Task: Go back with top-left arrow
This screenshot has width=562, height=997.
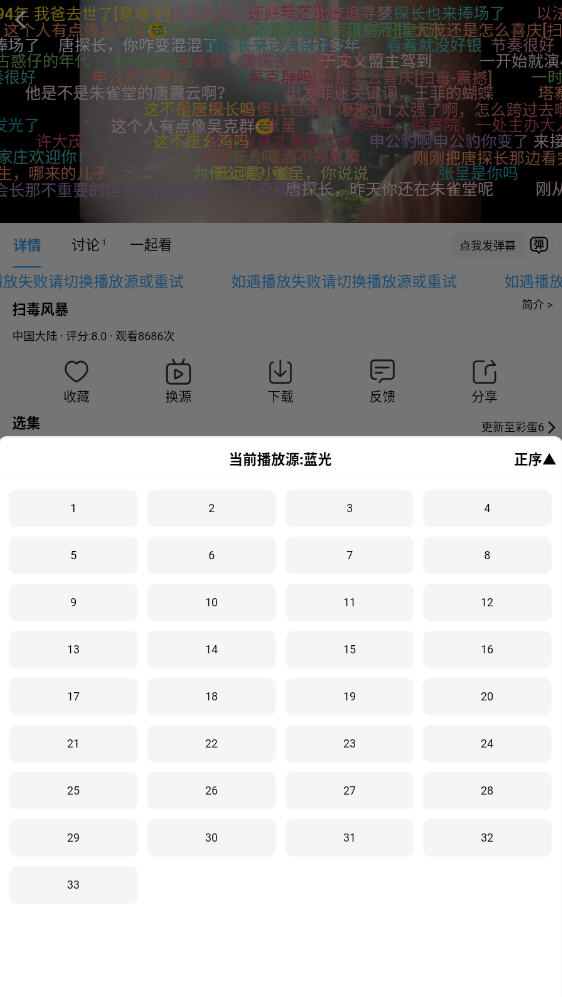Action: [x=20, y=20]
